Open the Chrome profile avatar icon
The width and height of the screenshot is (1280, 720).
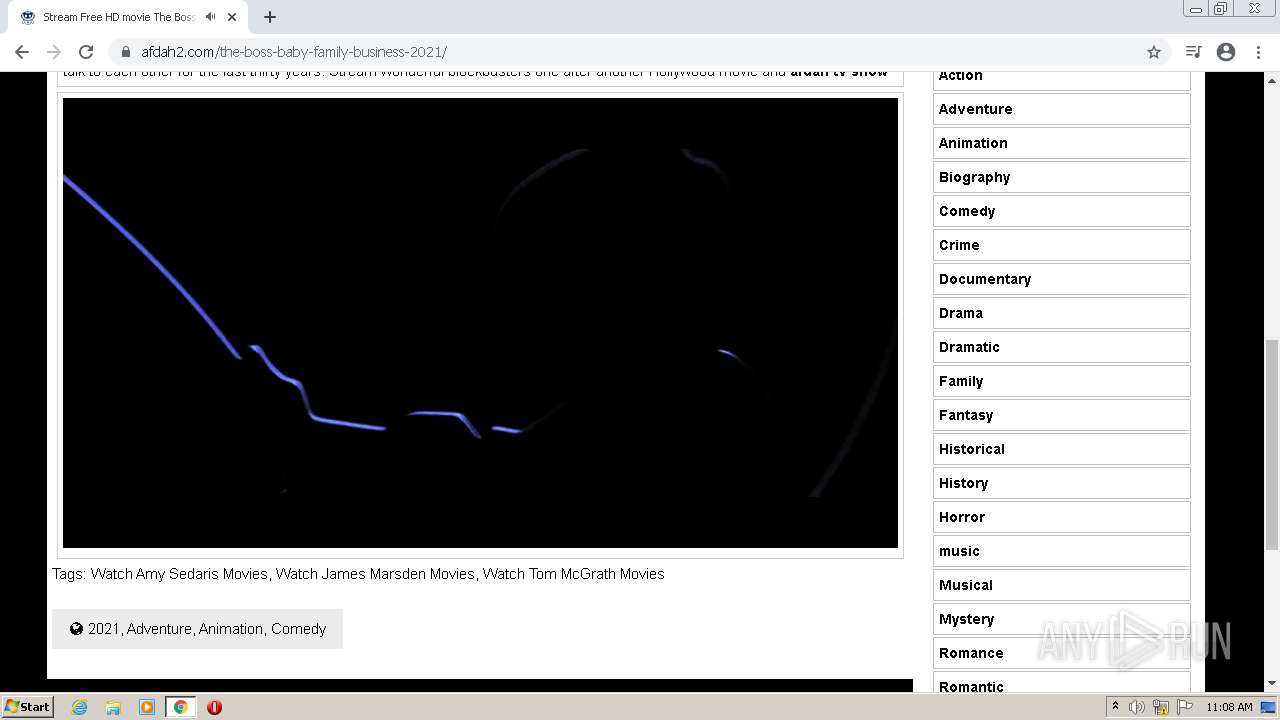1226,52
